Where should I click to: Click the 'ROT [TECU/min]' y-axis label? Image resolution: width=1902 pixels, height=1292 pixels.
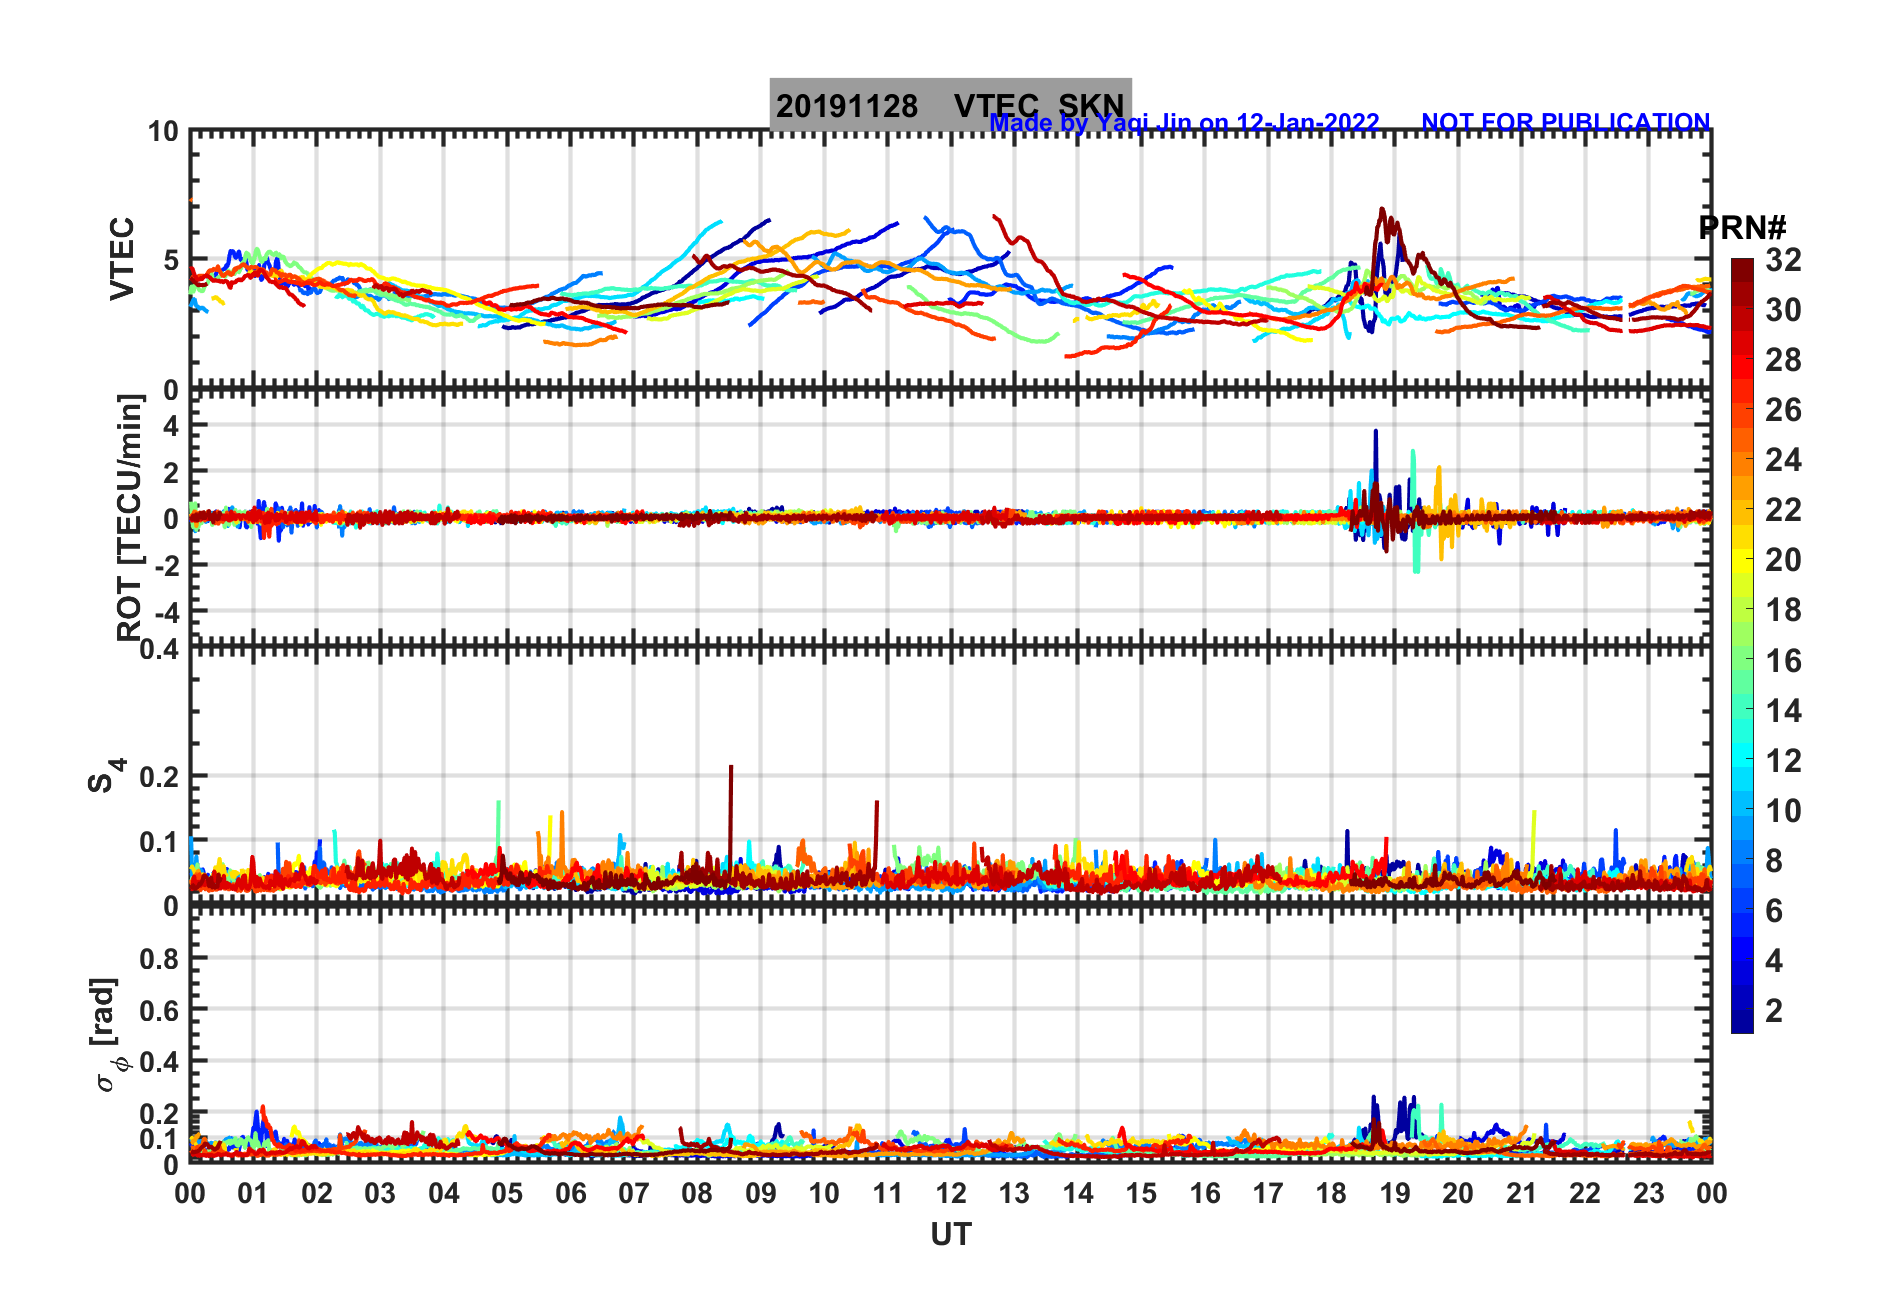pos(130,517)
